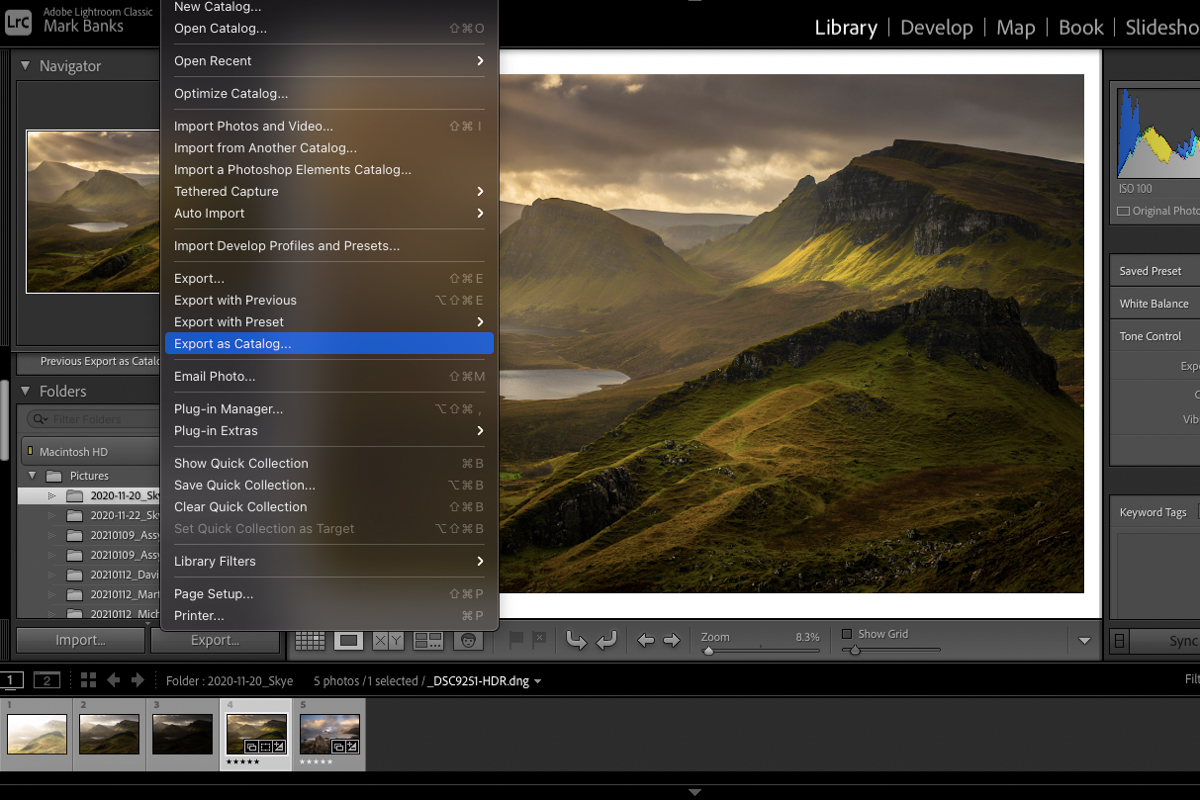Collapse the Folders panel
The width and height of the screenshot is (1200, 800).
[25, 391]
